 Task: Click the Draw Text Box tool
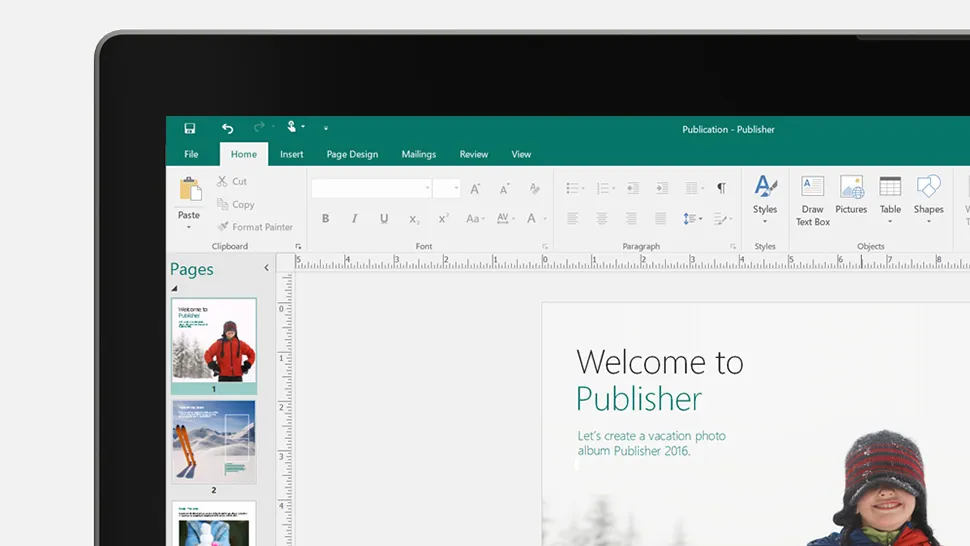coord(813,200)
